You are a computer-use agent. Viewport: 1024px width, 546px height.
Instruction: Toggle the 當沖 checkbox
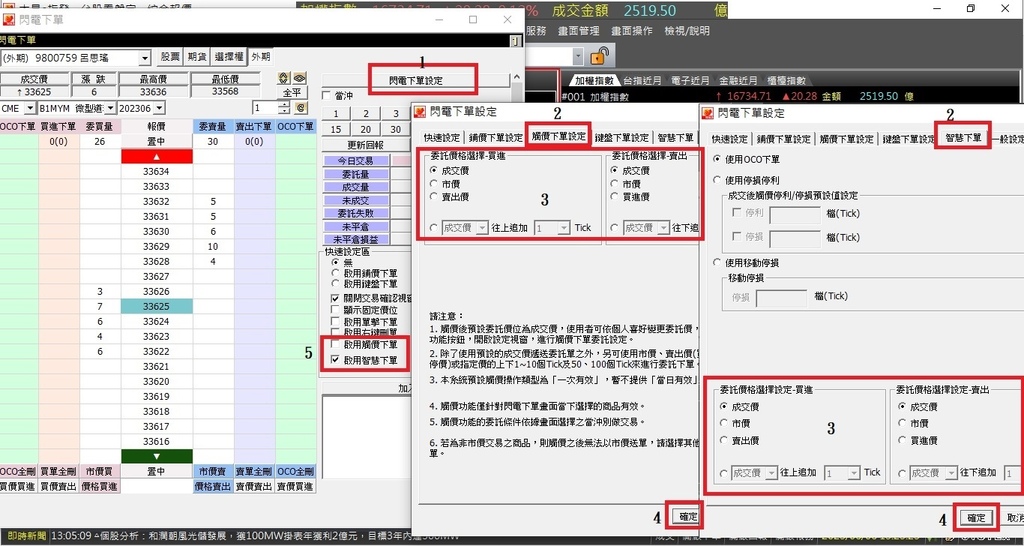[x=327, y=96]
